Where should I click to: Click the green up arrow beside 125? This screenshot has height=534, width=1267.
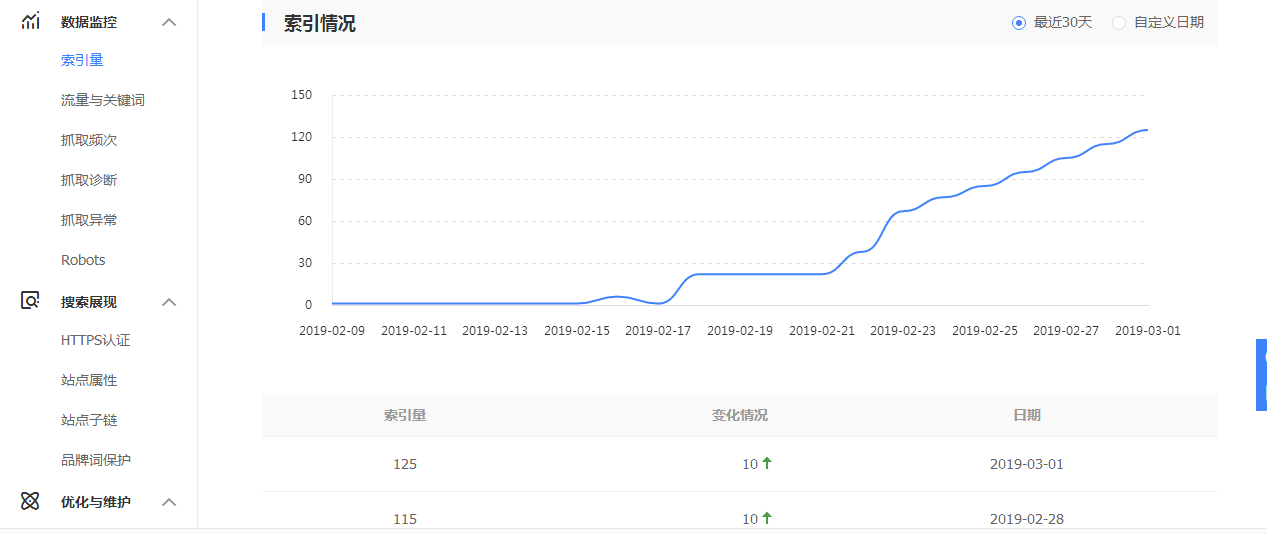tap(767, 463)
